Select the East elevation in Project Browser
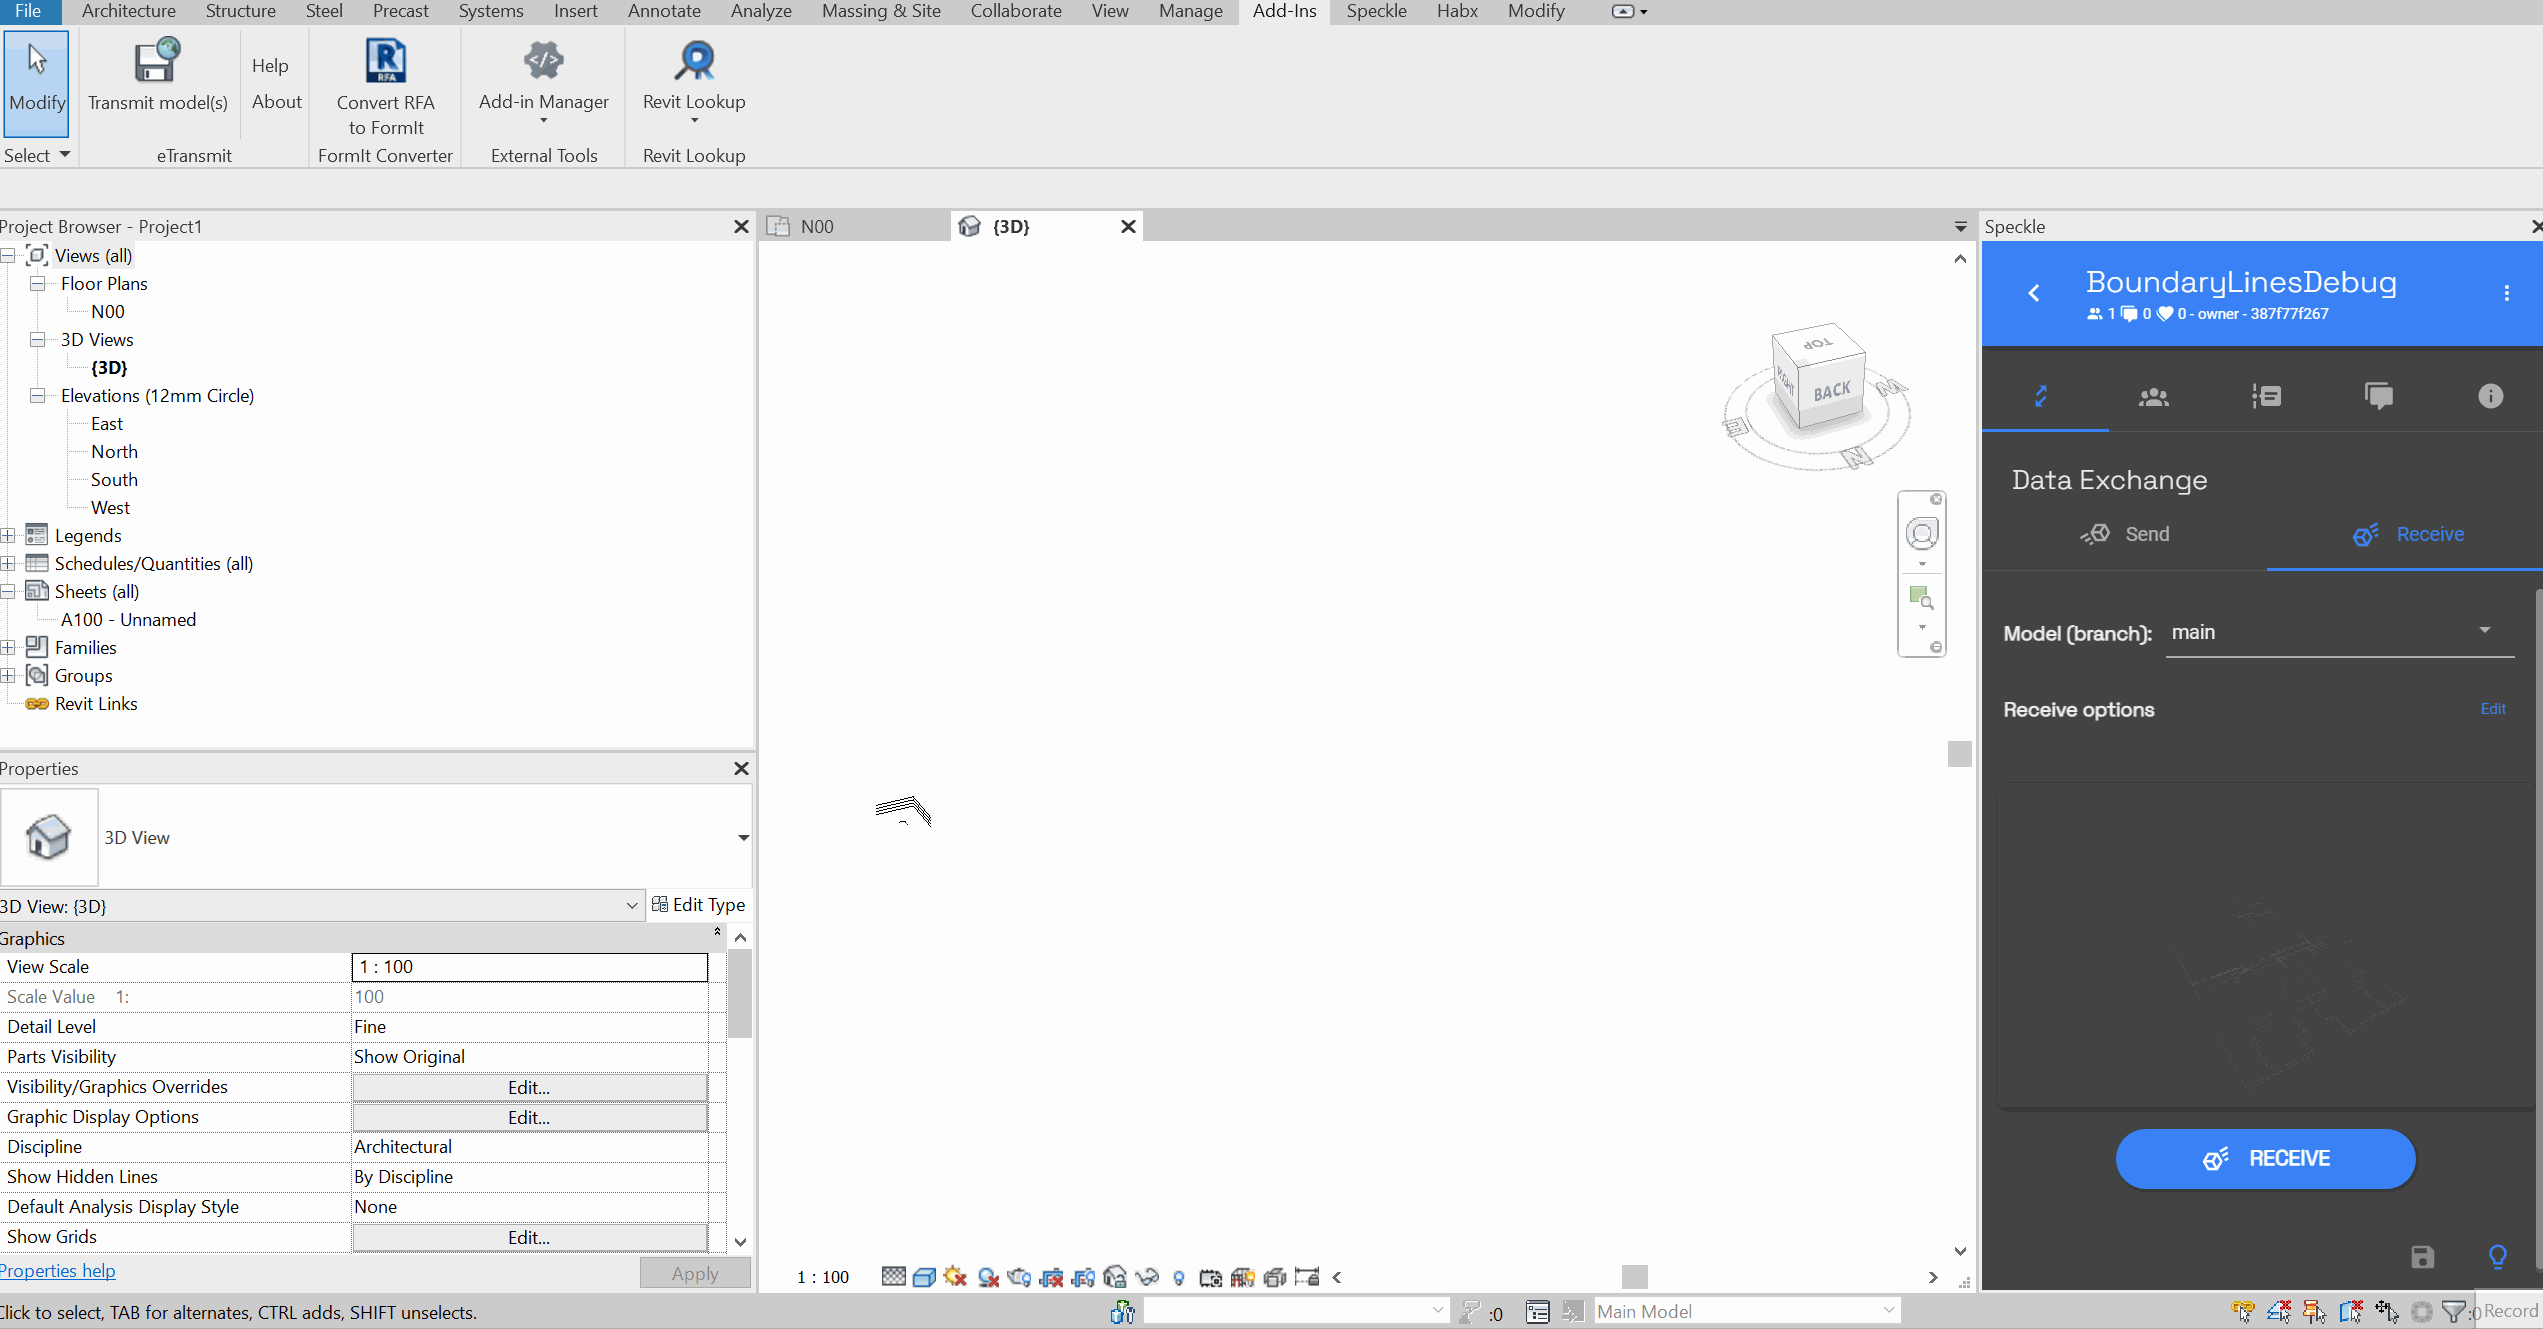This screenshot has width=2543, height=1329. pos(107,423)
